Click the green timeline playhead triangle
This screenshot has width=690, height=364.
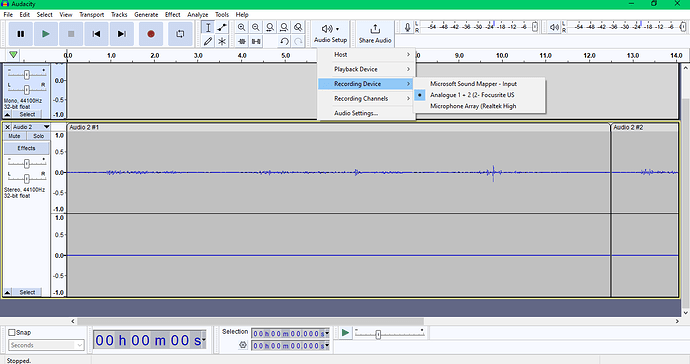click(x=13, y=55)
